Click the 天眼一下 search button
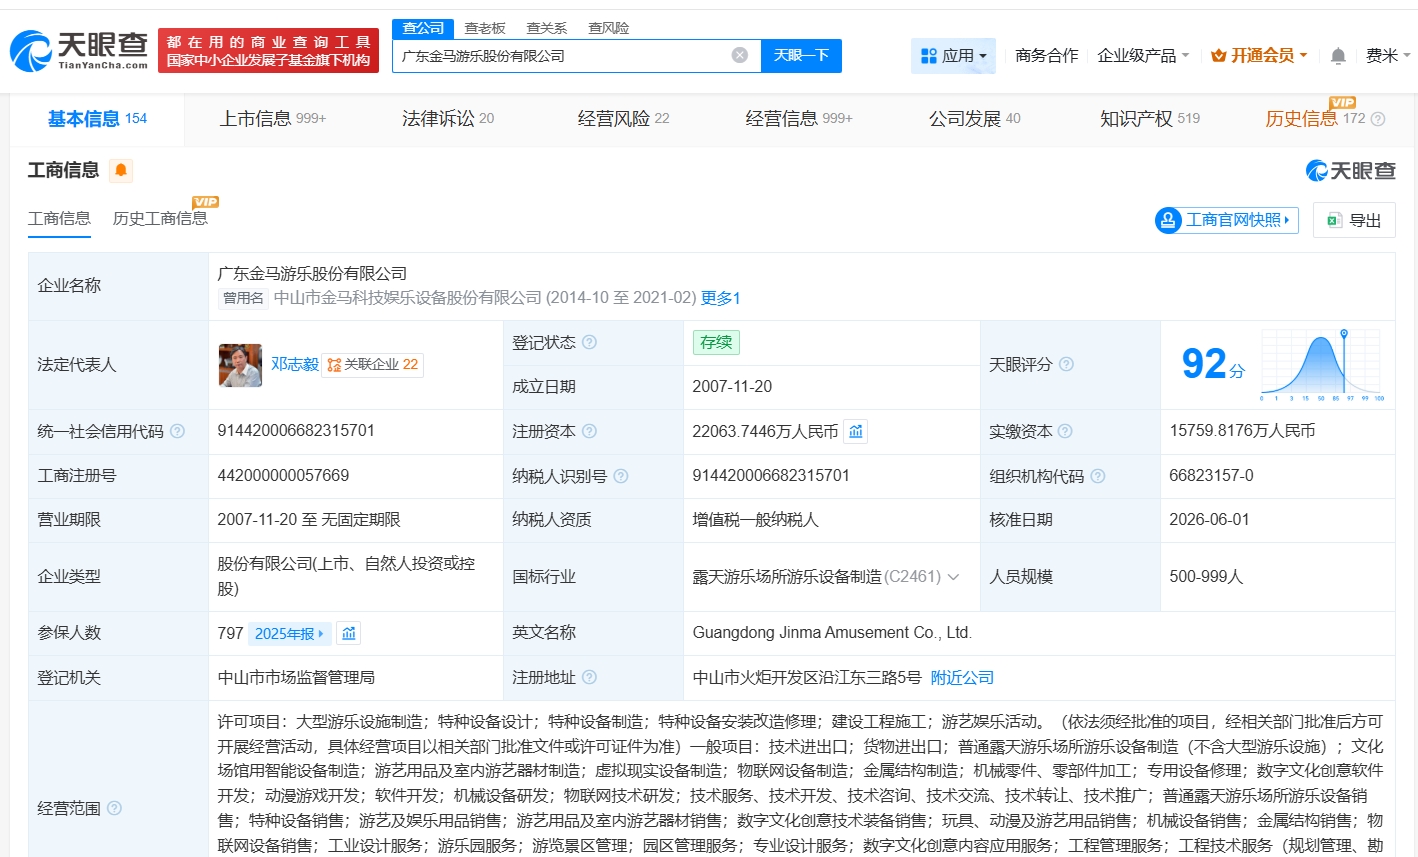The width and height of the screenshot is (1418, 857). click(x=801, y=56)
